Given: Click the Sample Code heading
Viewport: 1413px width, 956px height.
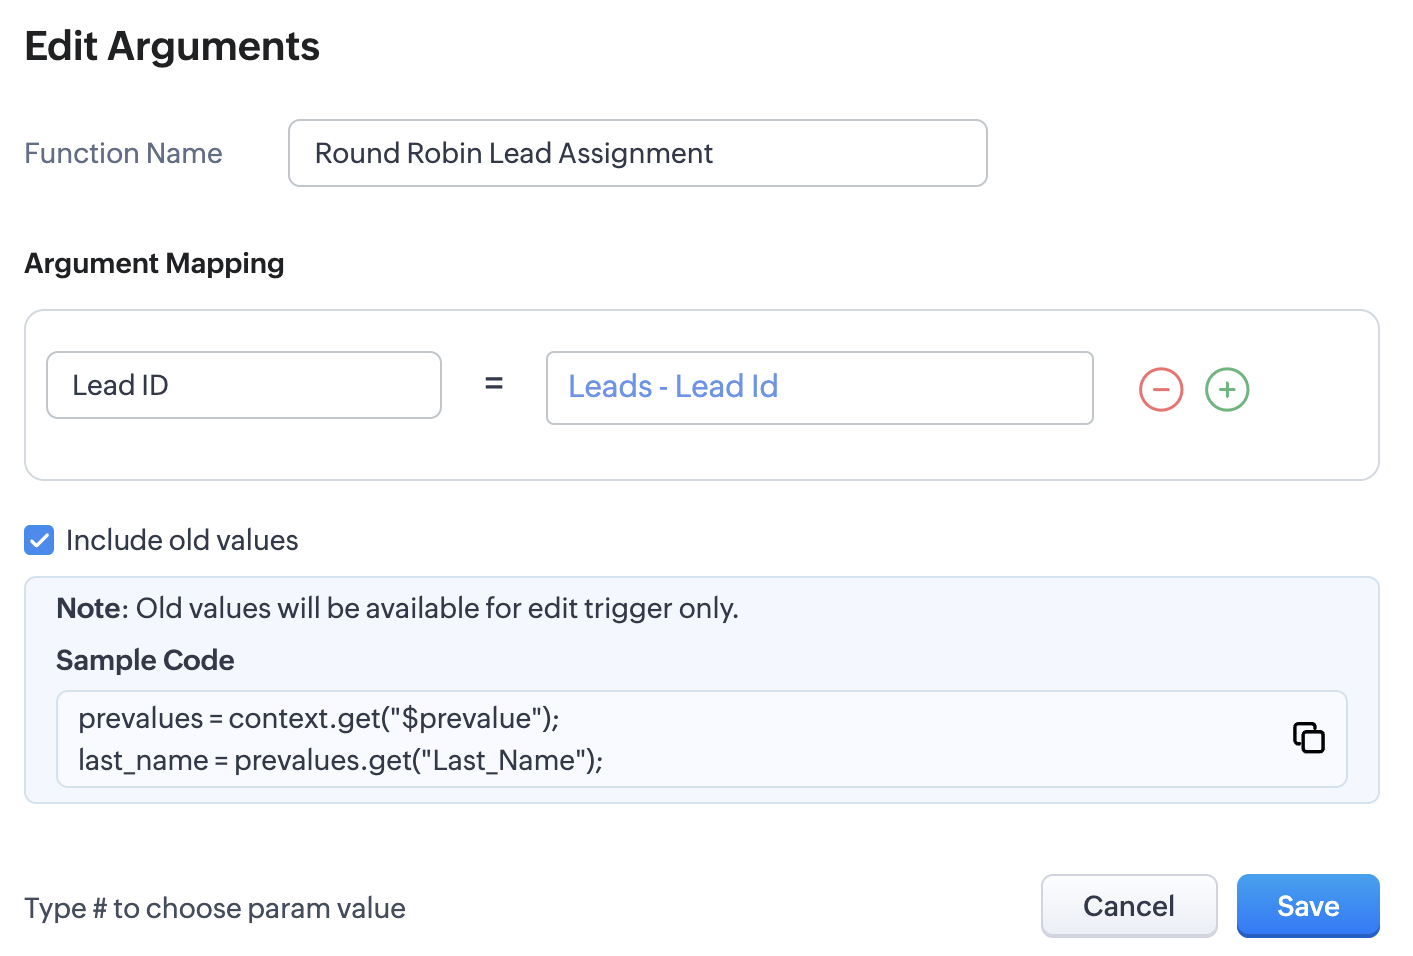Looking at the screenshot, I should point(145,660).
